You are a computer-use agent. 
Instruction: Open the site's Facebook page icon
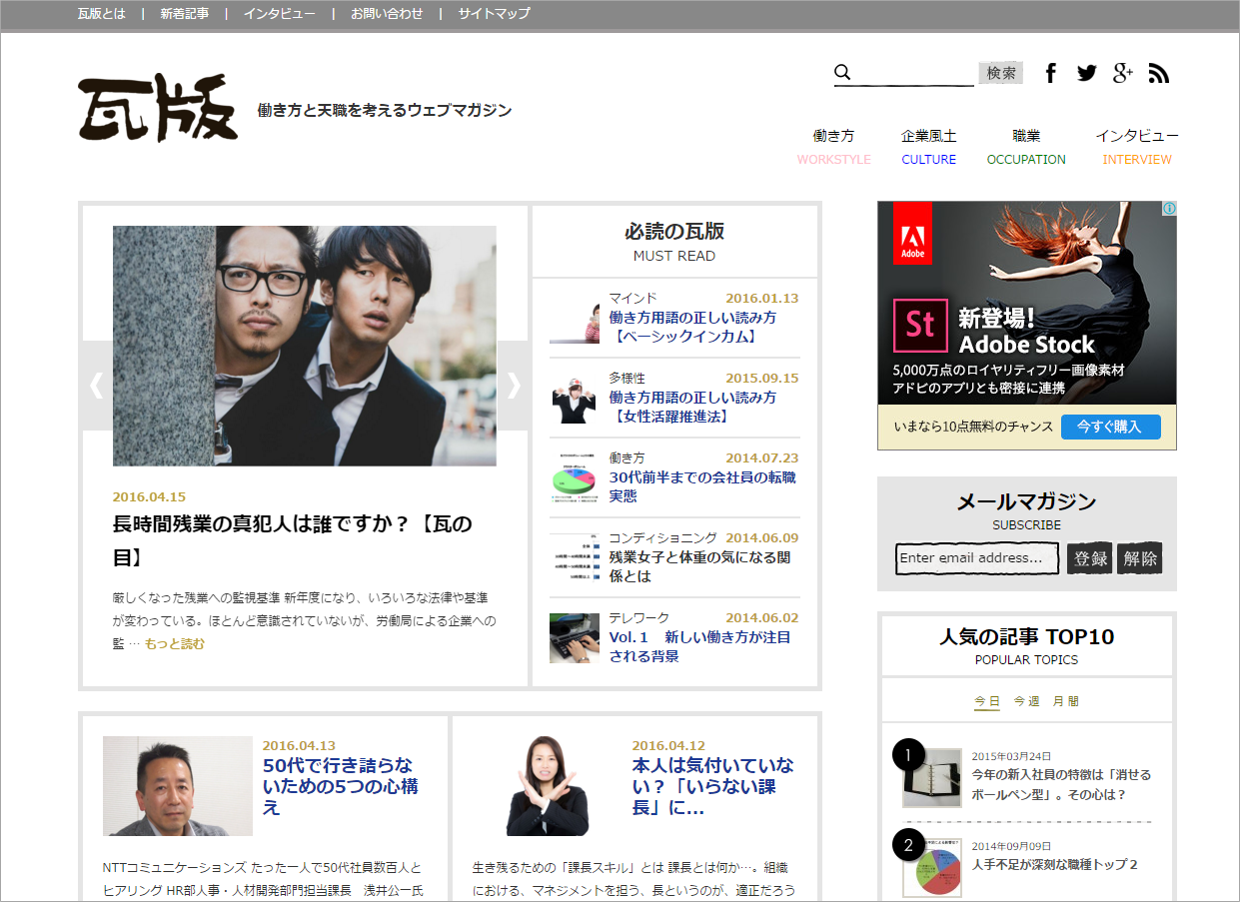(1050, 72)
